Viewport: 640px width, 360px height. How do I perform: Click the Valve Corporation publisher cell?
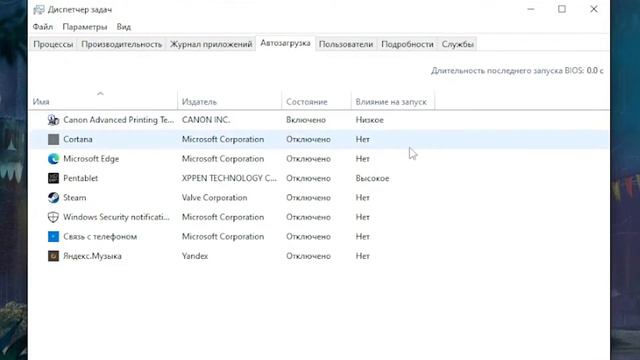(215, 198)
